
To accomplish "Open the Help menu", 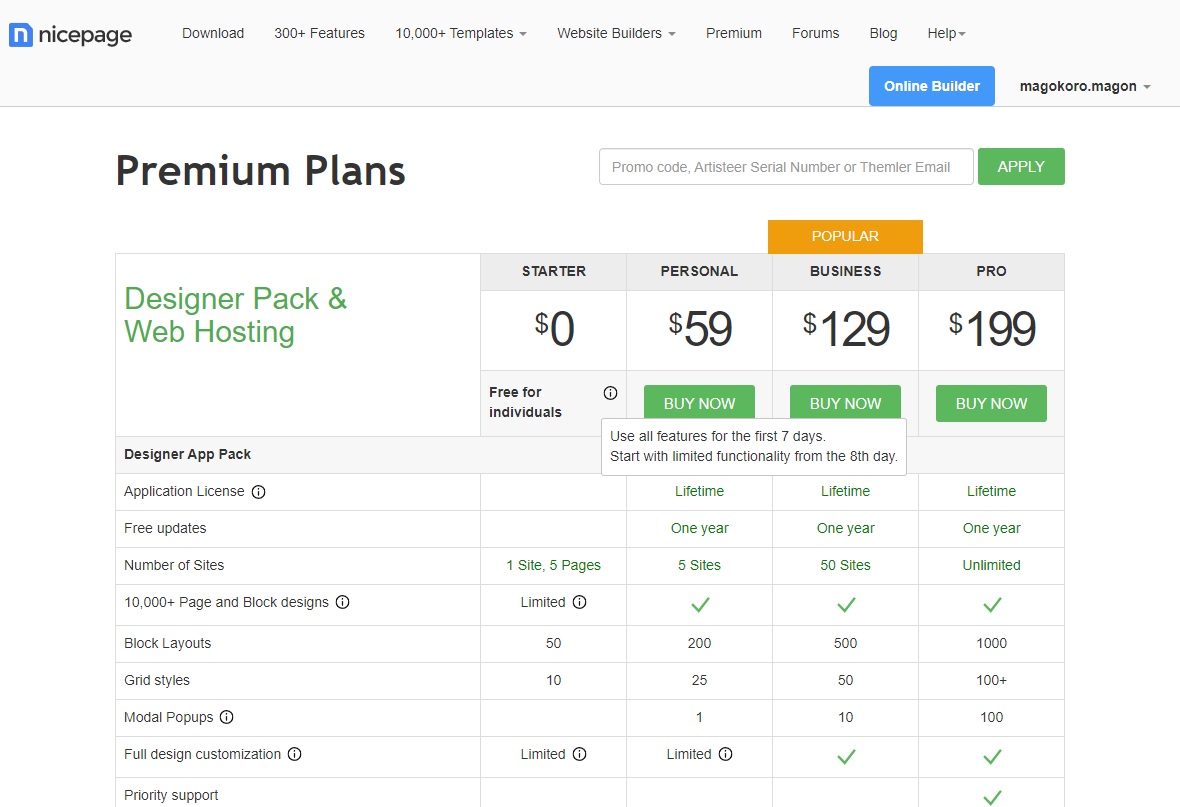I will coord(946,33).
